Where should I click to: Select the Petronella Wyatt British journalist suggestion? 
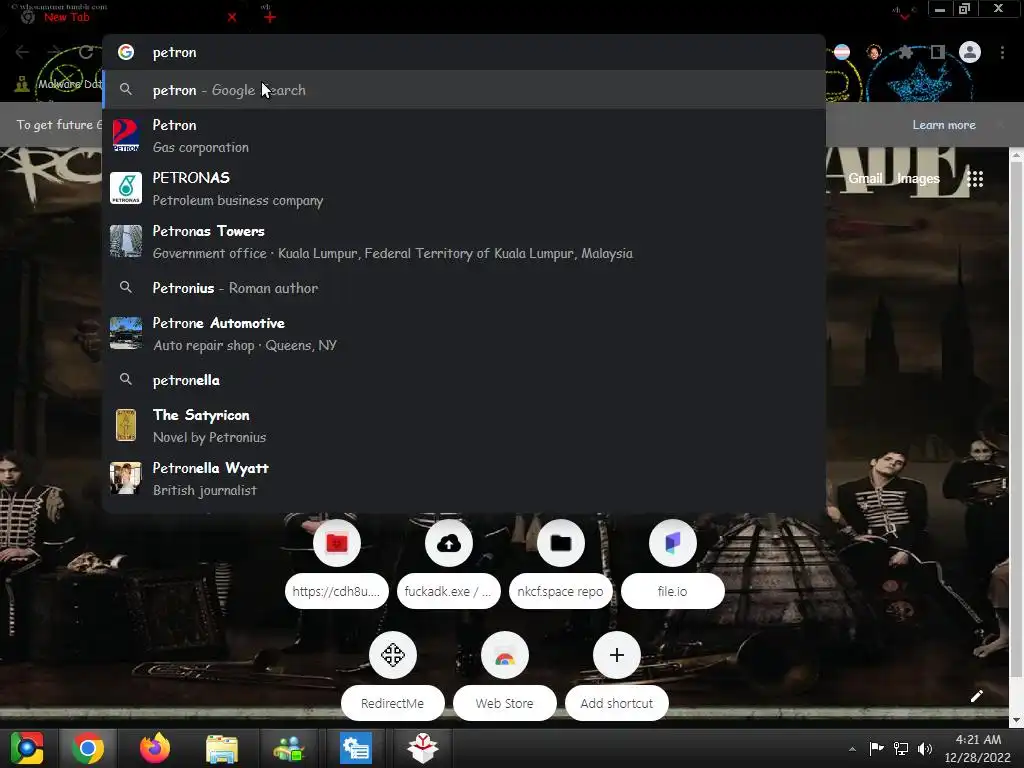464,479
